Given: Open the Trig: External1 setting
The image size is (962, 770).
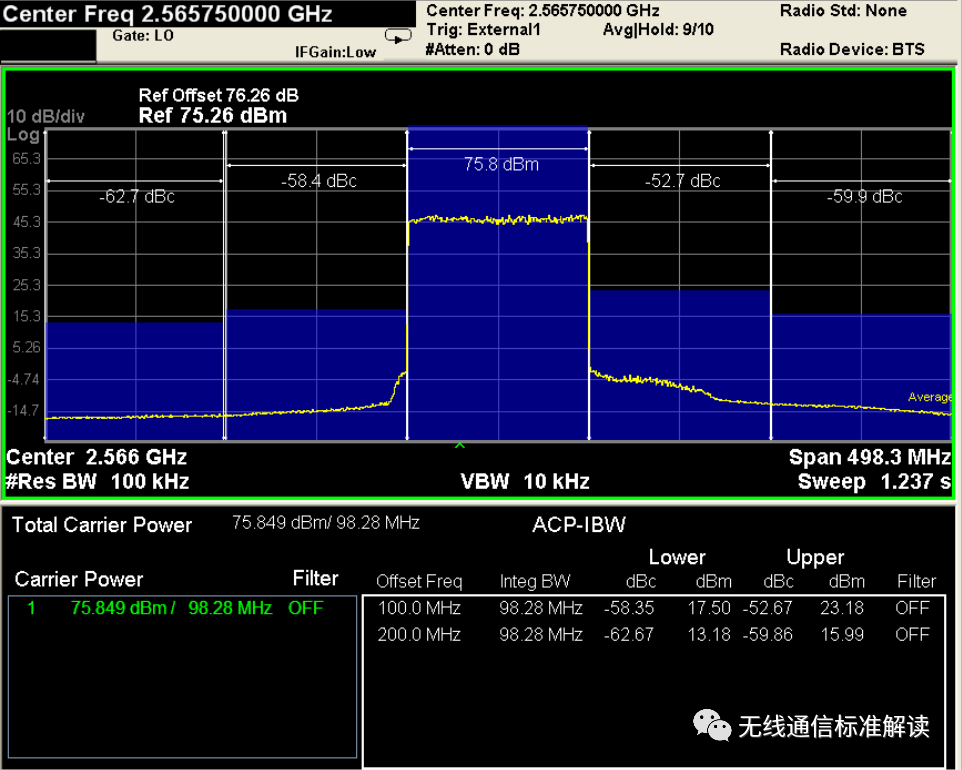Looking at the screenshot, I should [483, 30].
